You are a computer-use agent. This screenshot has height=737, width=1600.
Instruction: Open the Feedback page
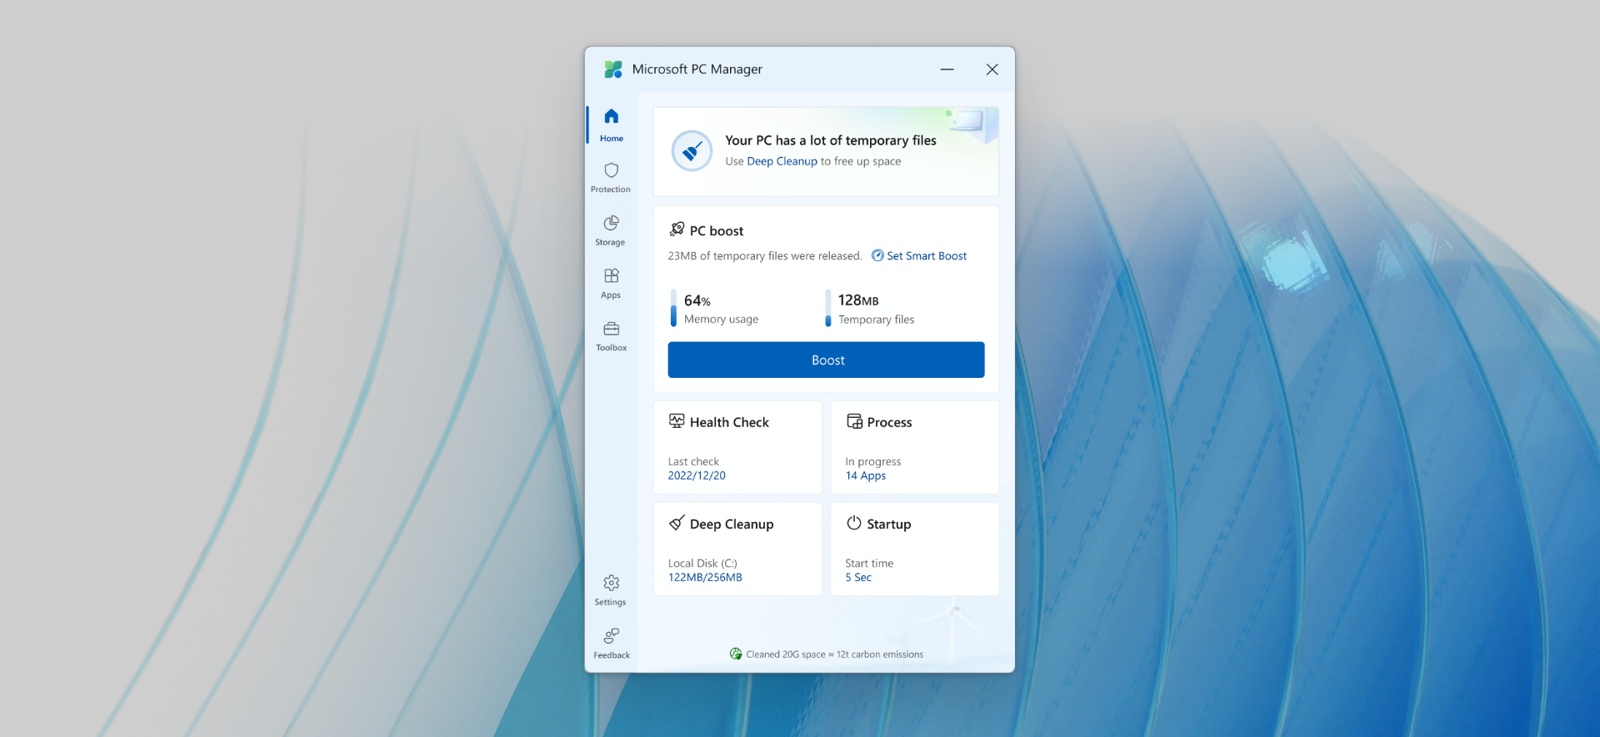[611, 643]
